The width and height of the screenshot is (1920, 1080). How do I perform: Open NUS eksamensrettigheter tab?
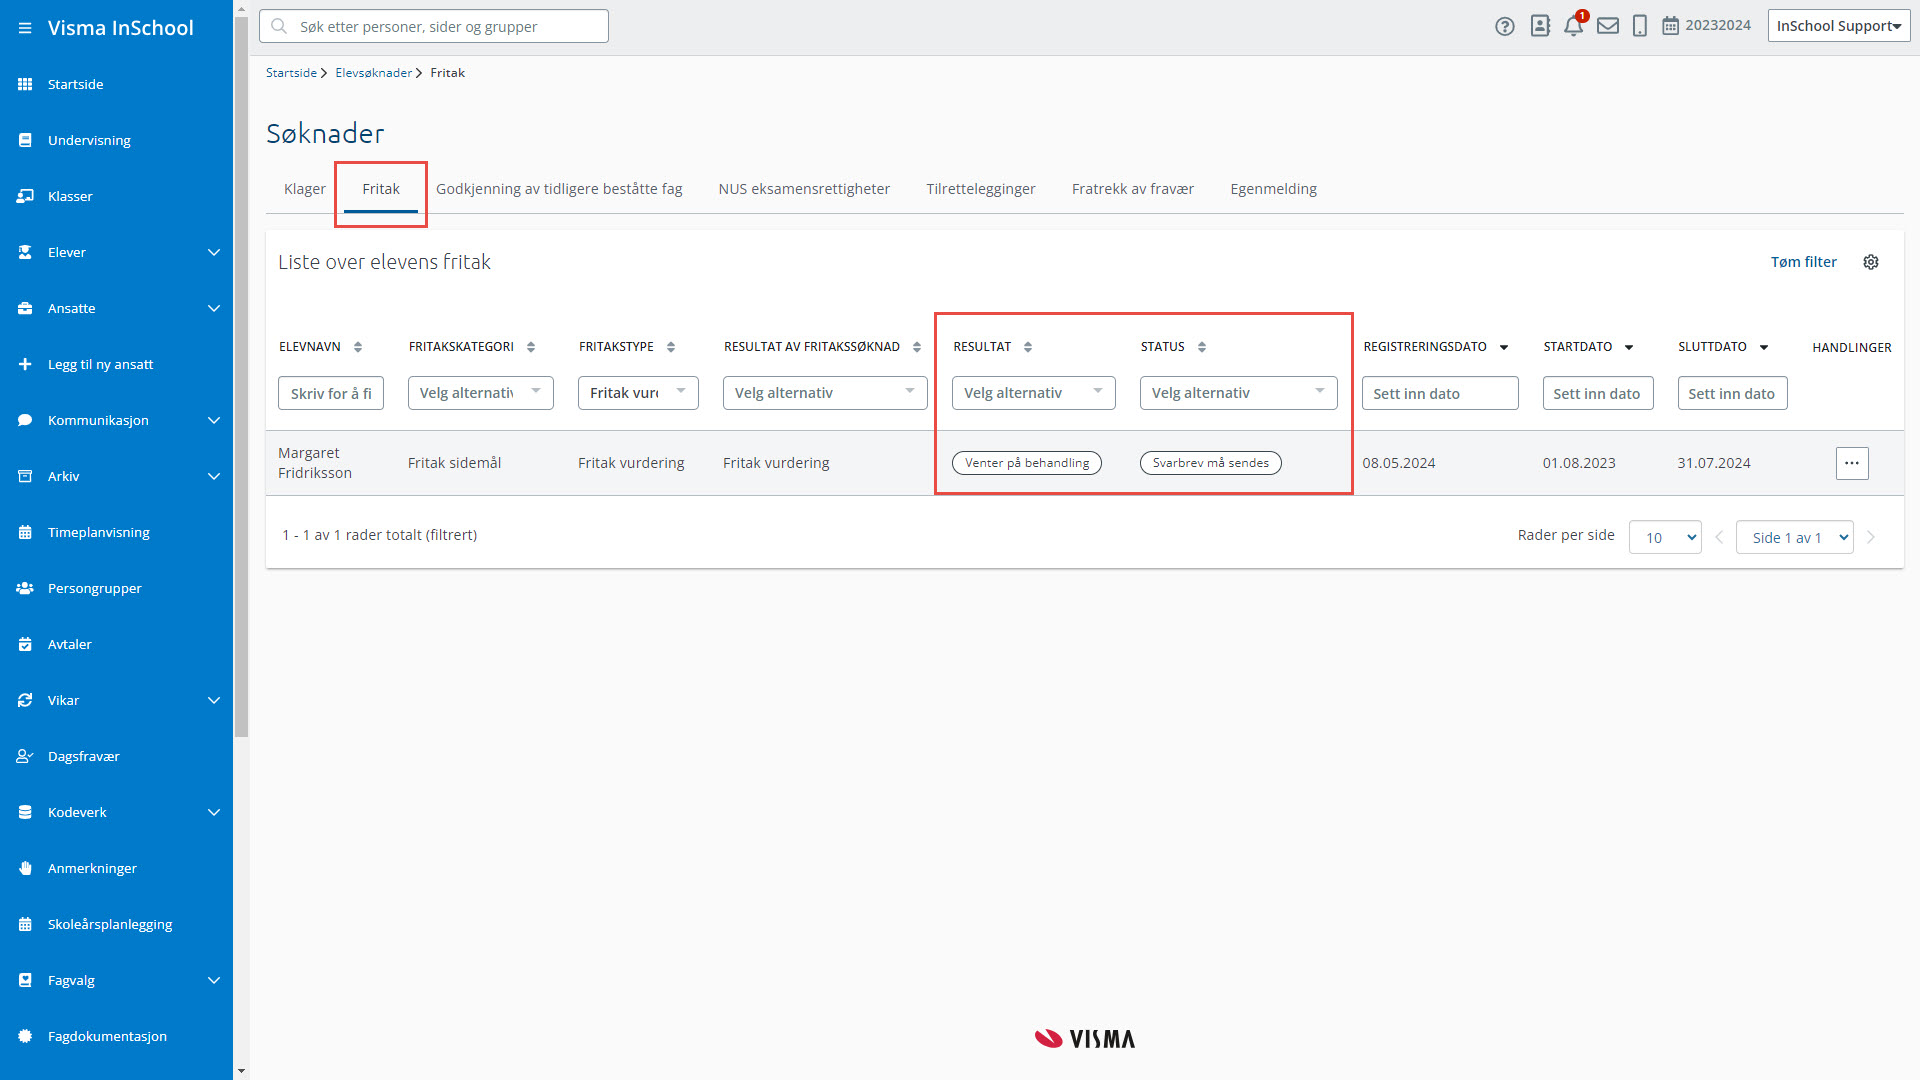click(x=804, y=189)
